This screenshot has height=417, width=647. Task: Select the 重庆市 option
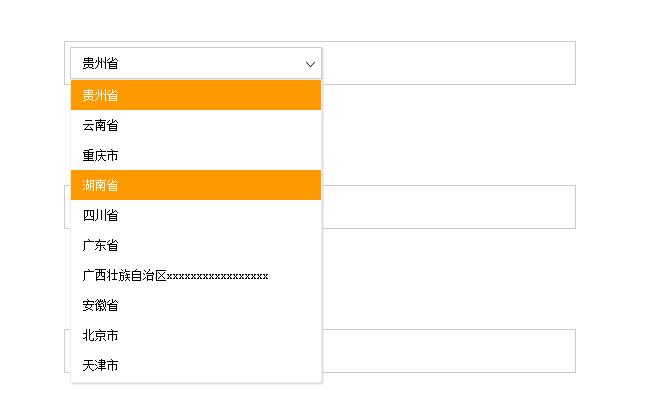point(196,155)
